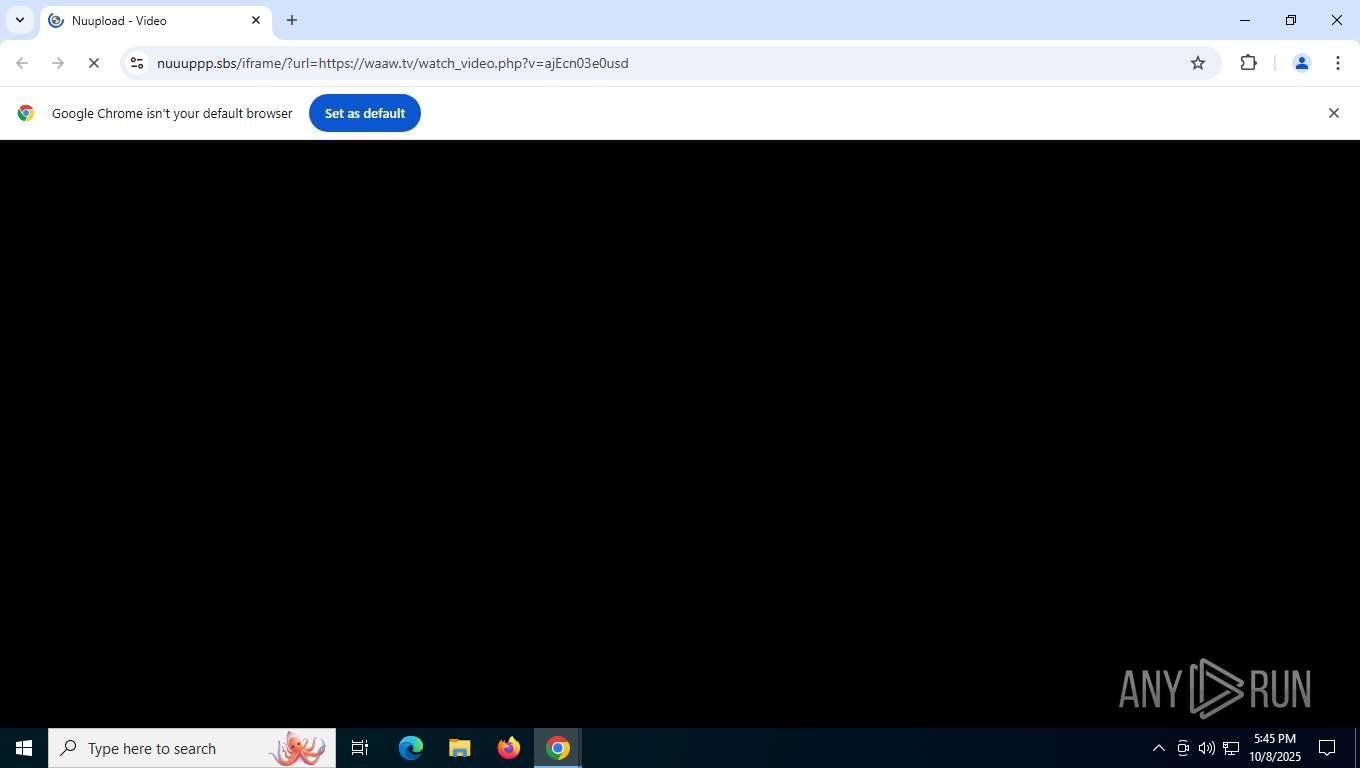Show hidden system tray icons
1360x768 pixels.
[x=1159, y=748]
